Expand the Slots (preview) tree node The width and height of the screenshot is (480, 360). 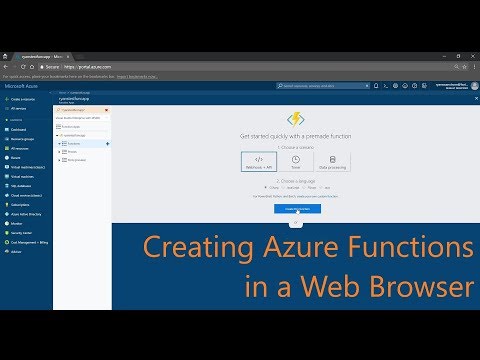59,160
